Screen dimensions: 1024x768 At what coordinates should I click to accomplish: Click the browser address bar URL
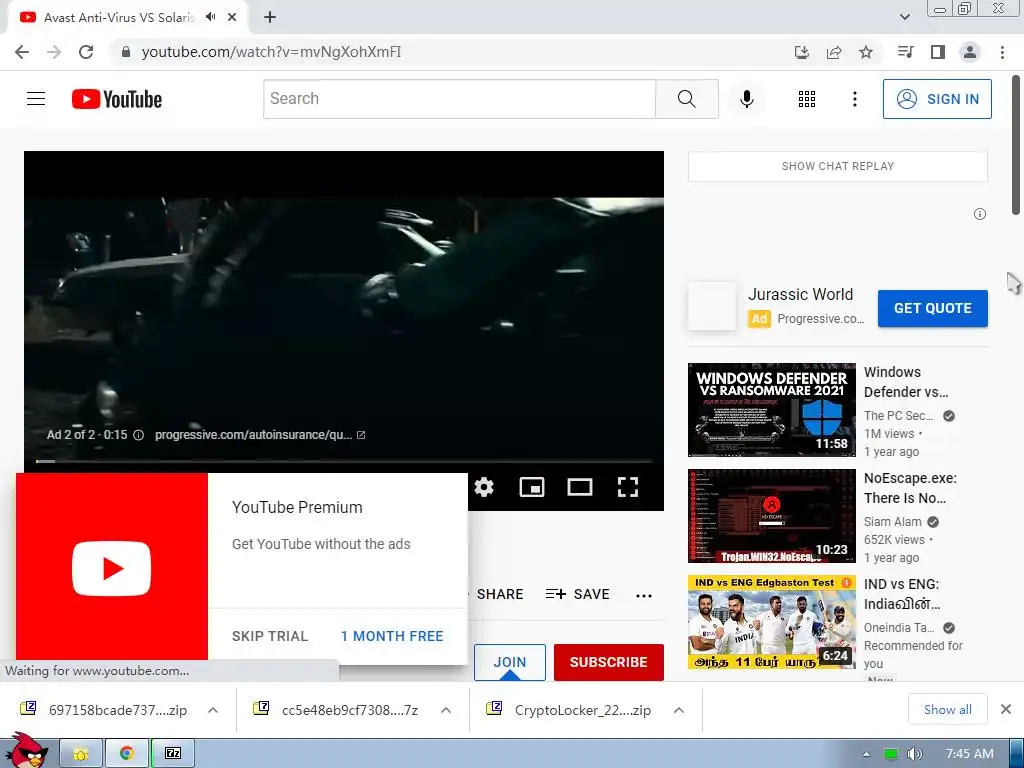tap(271, 52)
